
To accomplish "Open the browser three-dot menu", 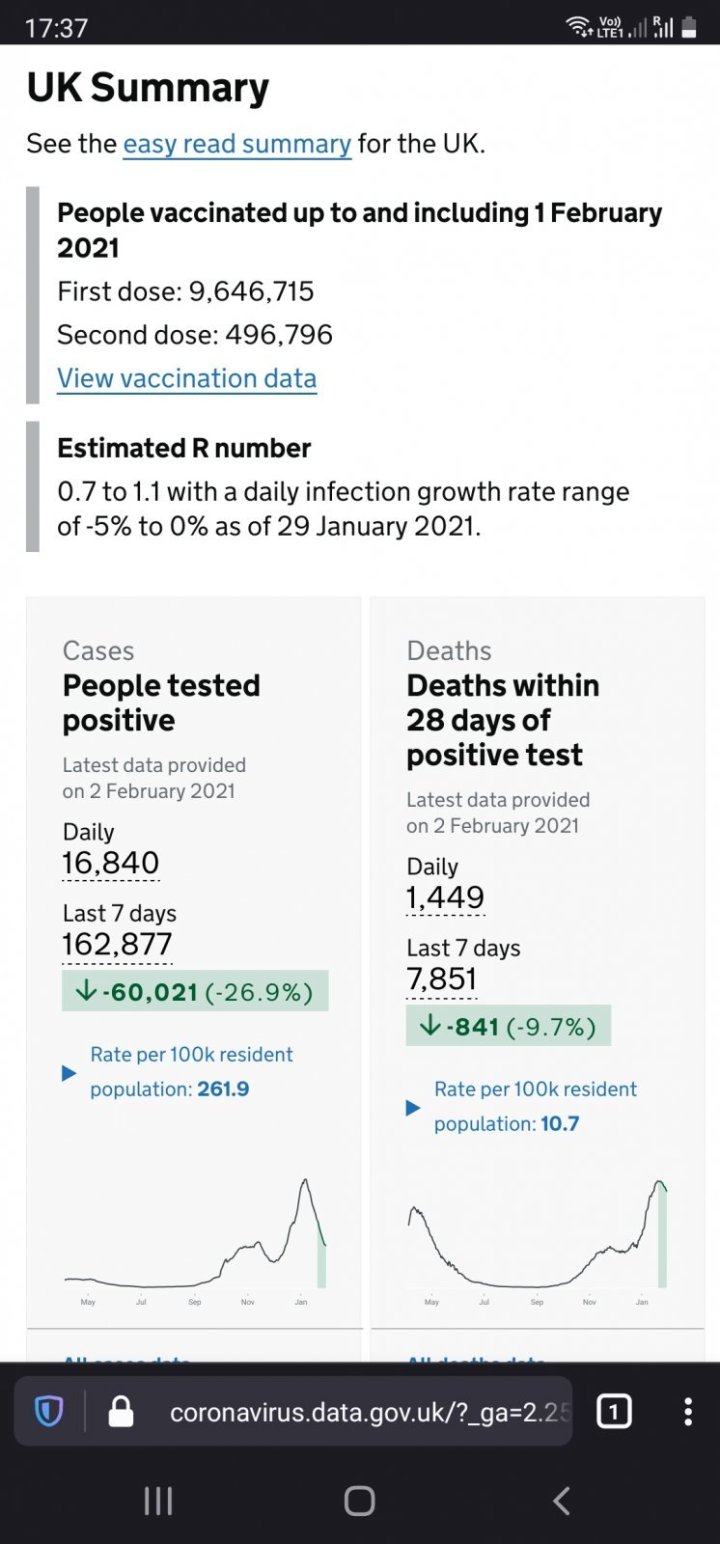I will tap(687, 1412).
